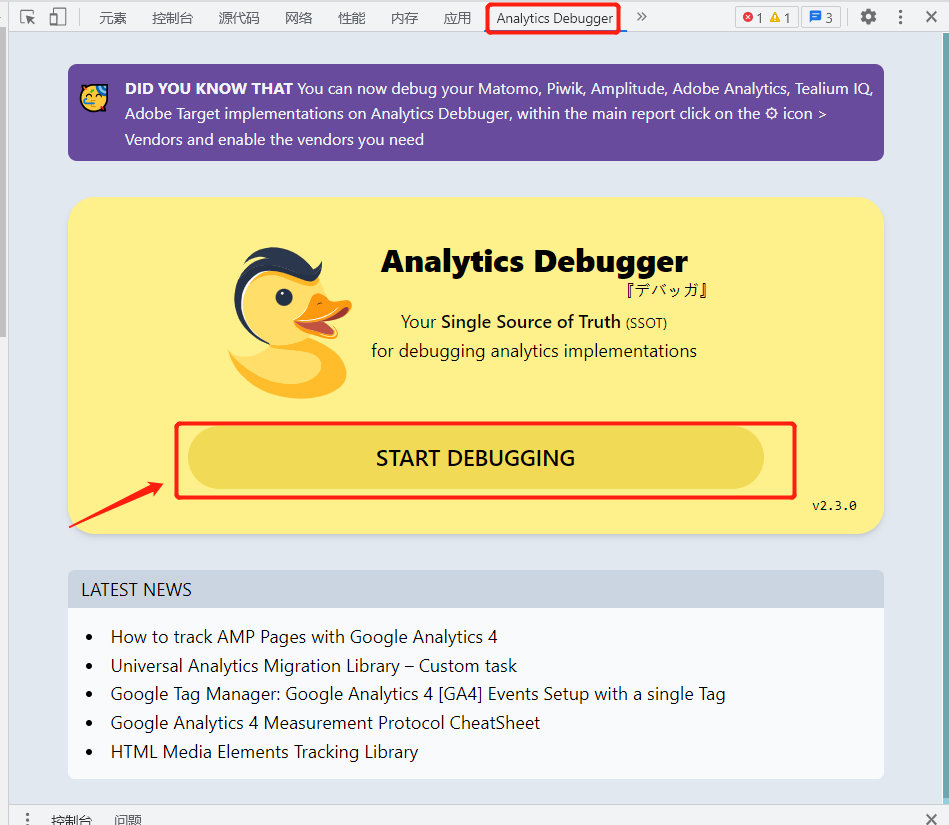Screen dimensions: 949x825
Task: Select the 应用 (Application) tab
Action: (457, 18)
